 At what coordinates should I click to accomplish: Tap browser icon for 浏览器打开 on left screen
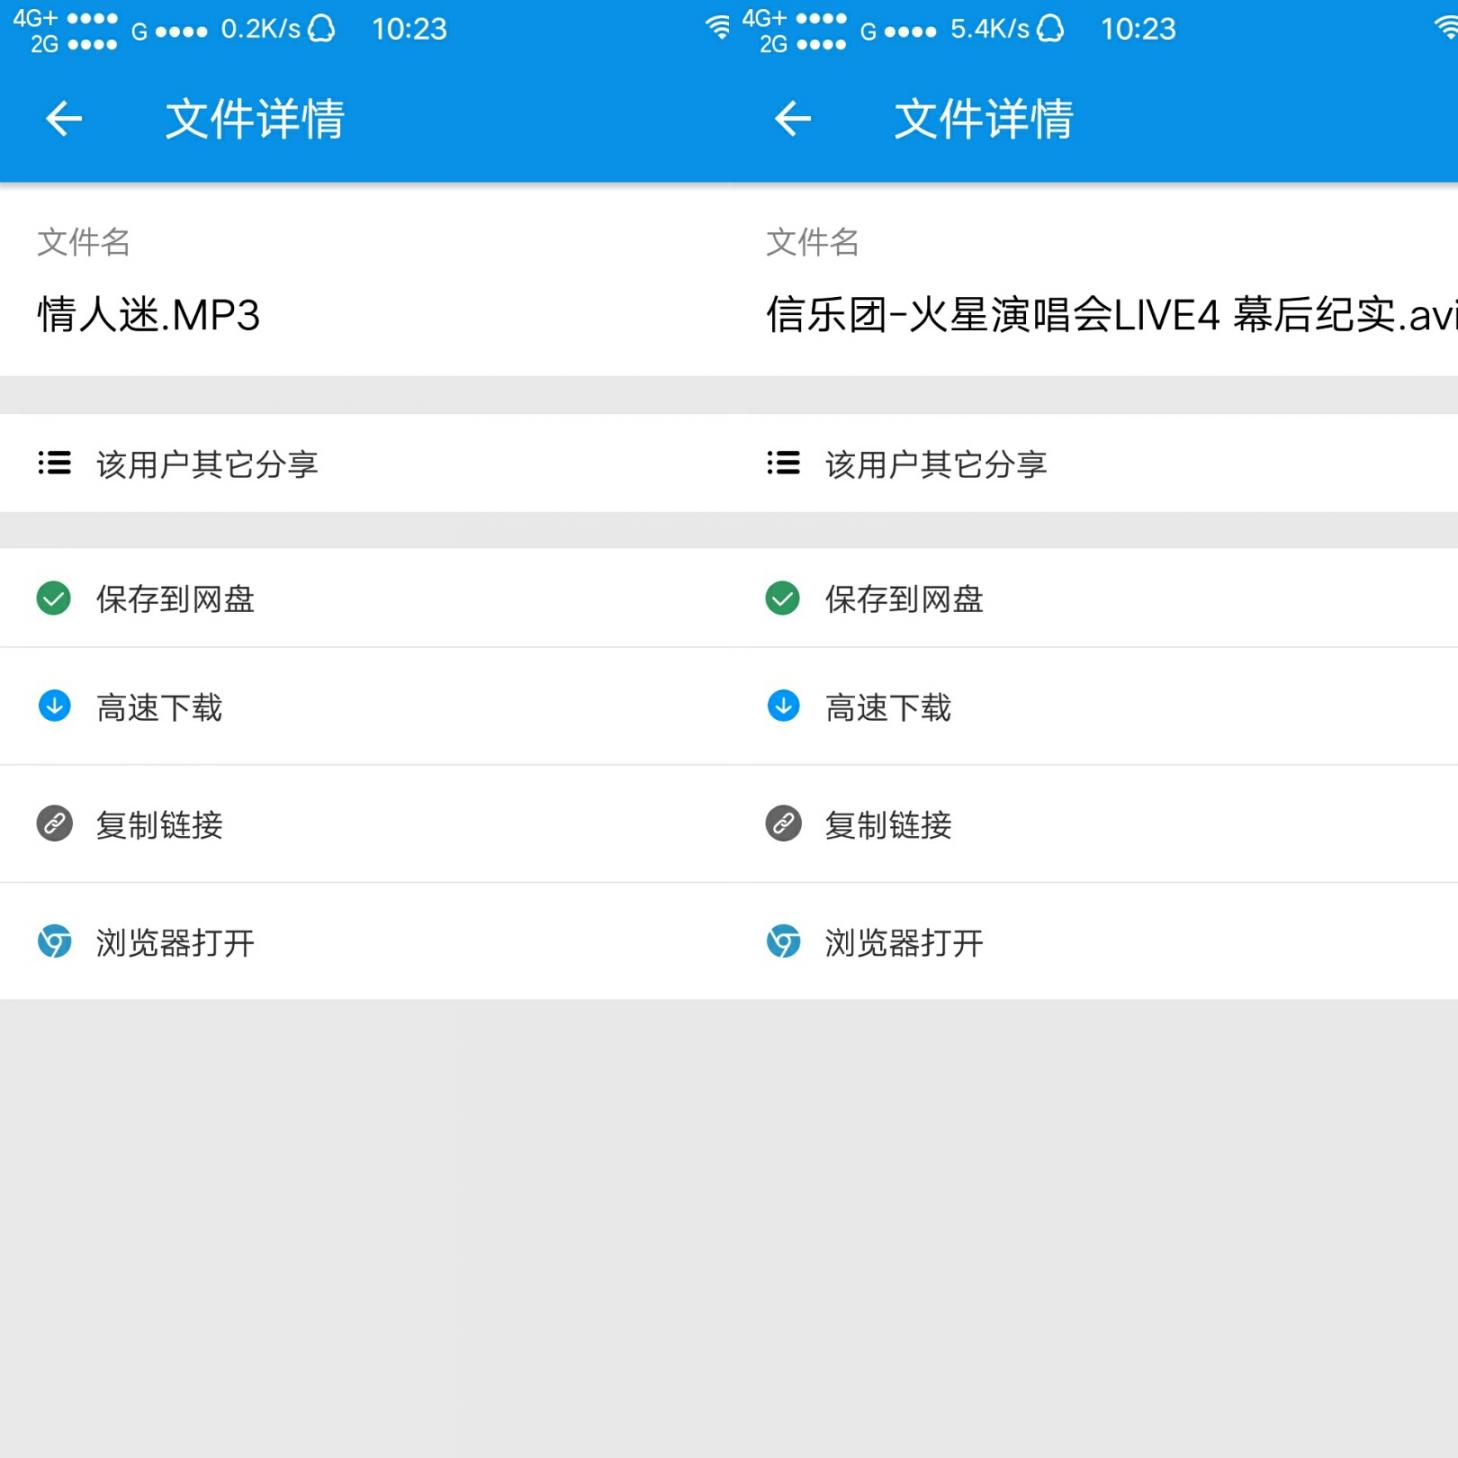coord(55,941)
